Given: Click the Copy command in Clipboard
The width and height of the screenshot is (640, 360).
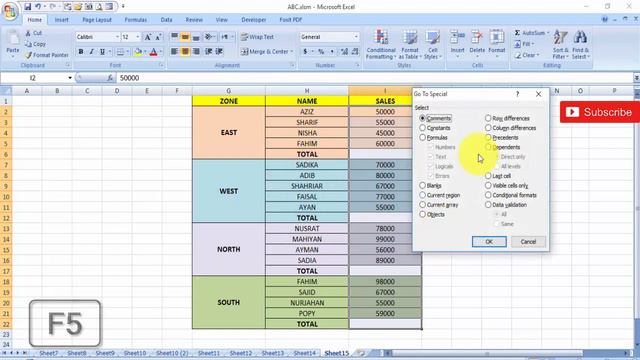Looking at the screenshot, I should pos(36,44).
